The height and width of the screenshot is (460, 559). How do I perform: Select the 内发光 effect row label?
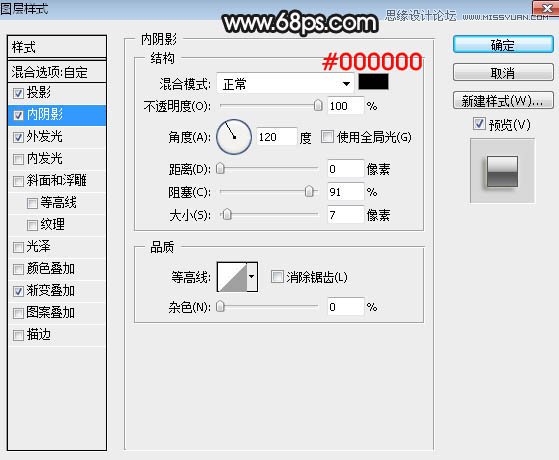tap(45, 158)
